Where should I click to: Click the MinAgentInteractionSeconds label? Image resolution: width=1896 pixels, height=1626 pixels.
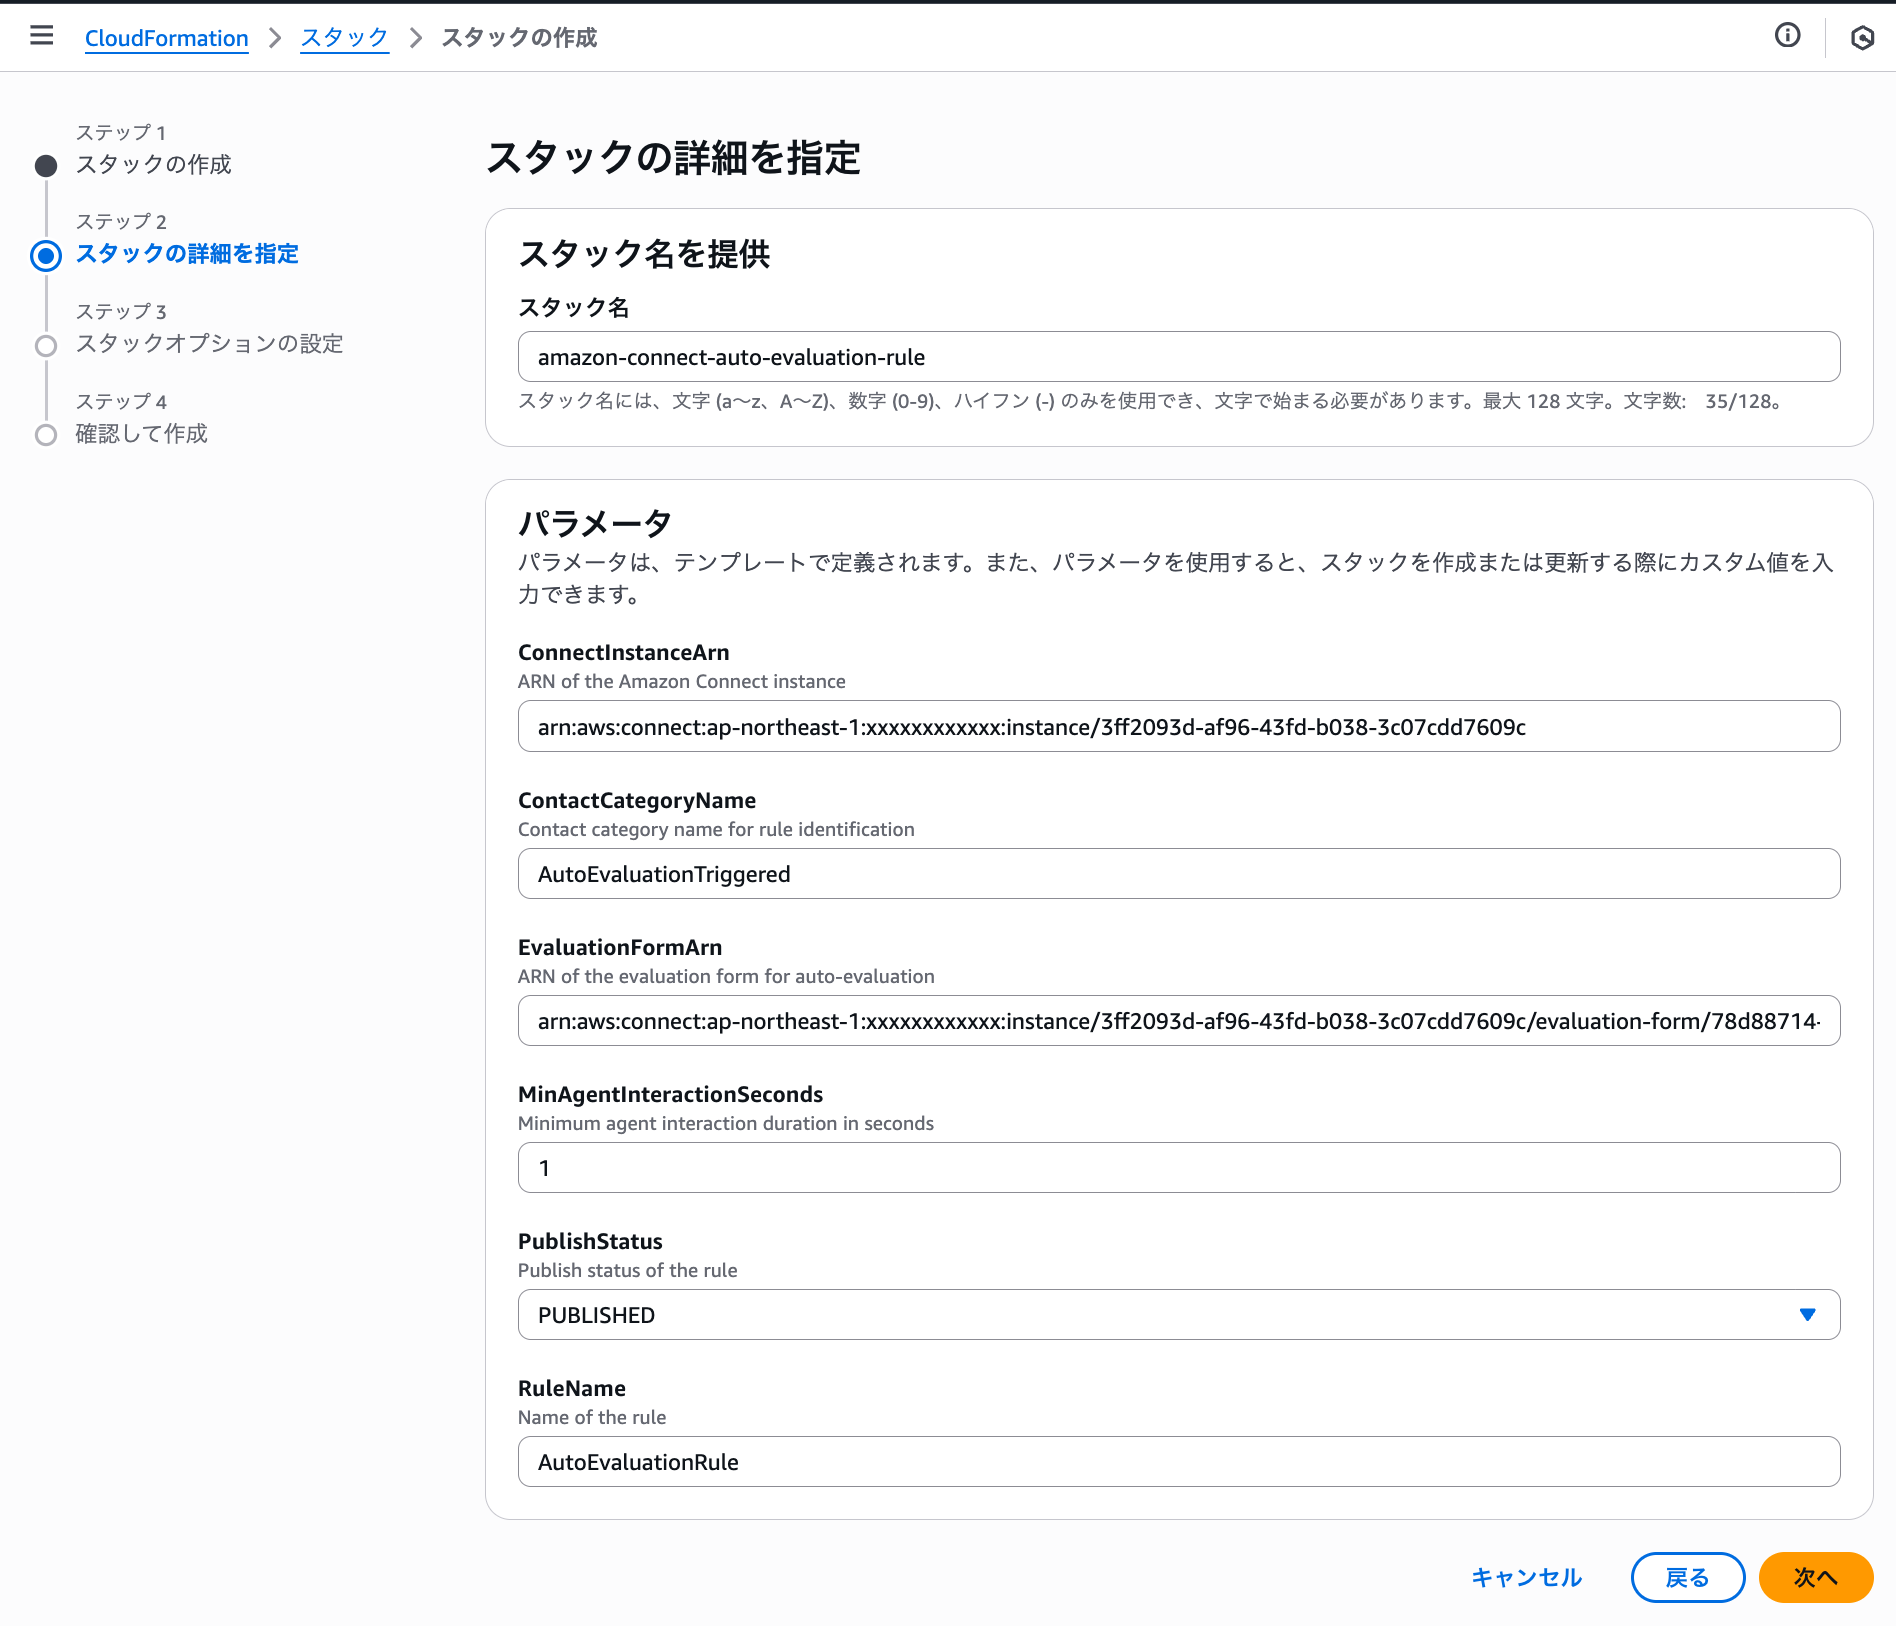pyautogui.click(x=671, y=1095)
